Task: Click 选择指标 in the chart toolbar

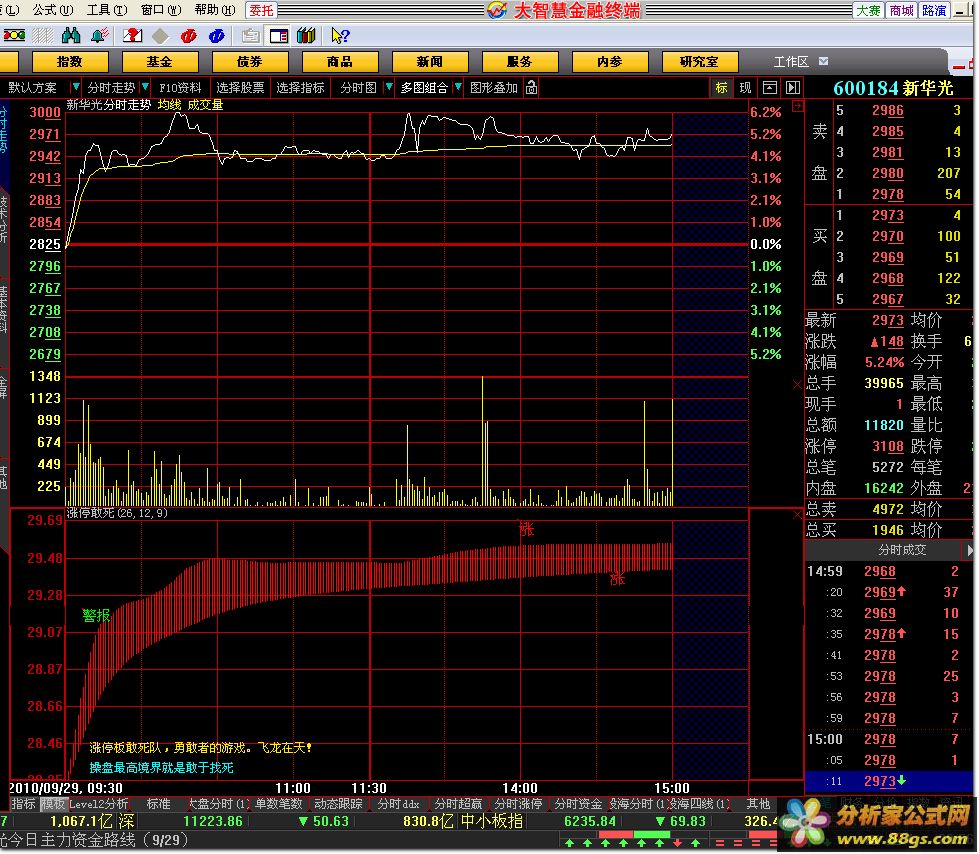Action: click(300, 88)
